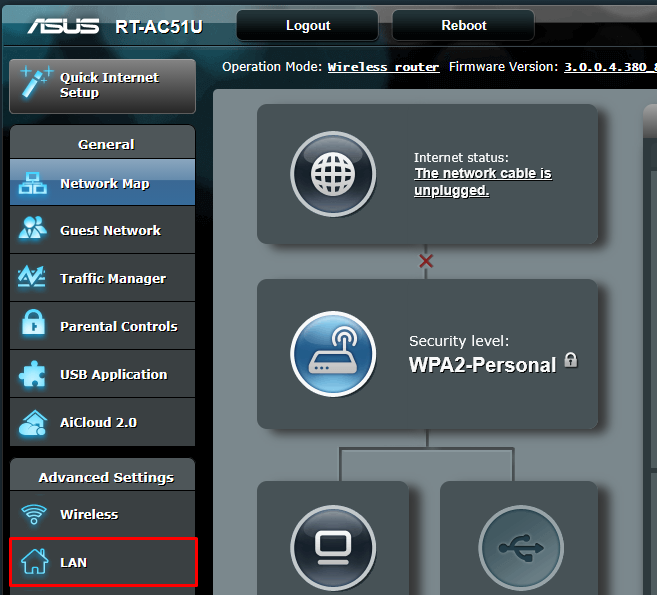Click the 'Security level:' label
The width and height of the screenshot is (657, 595).
click(x=459, y=341)
